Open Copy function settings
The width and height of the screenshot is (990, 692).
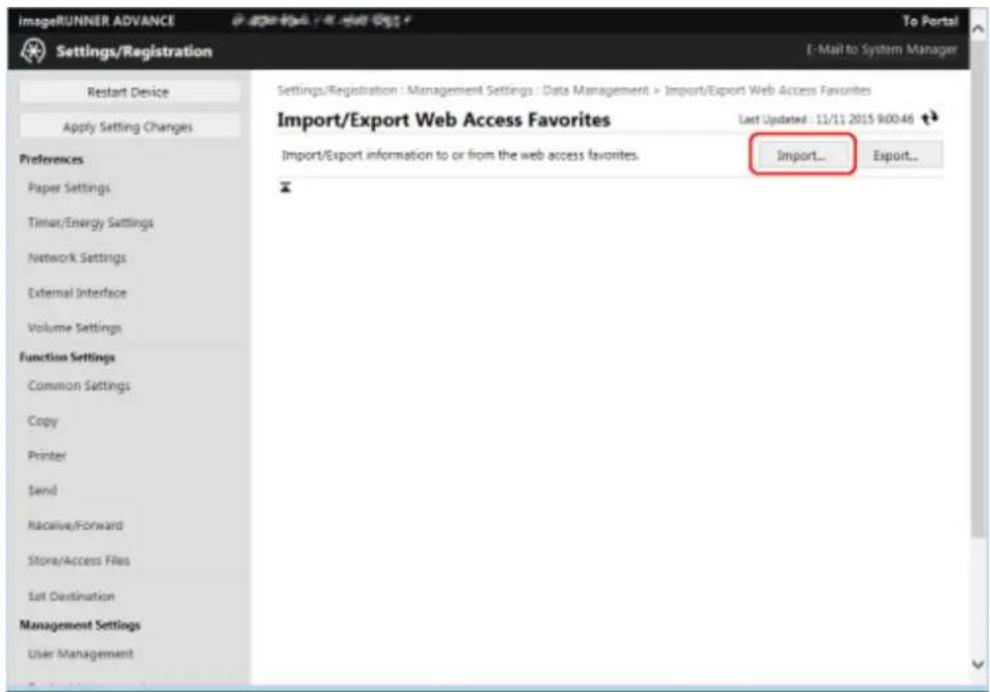(42, 421)
